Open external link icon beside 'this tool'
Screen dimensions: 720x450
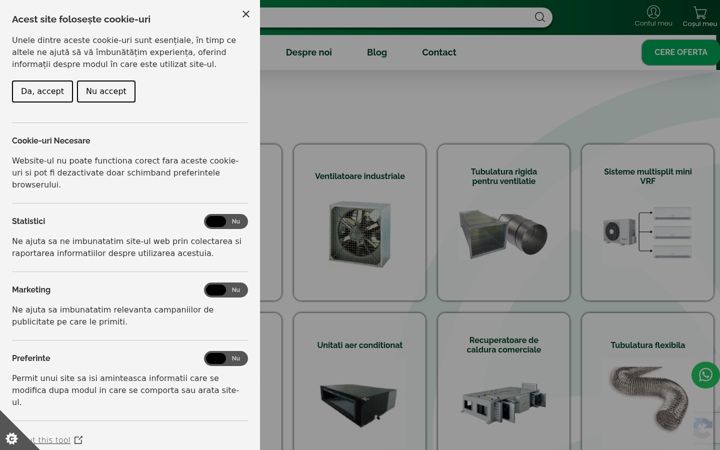[78, 440]
